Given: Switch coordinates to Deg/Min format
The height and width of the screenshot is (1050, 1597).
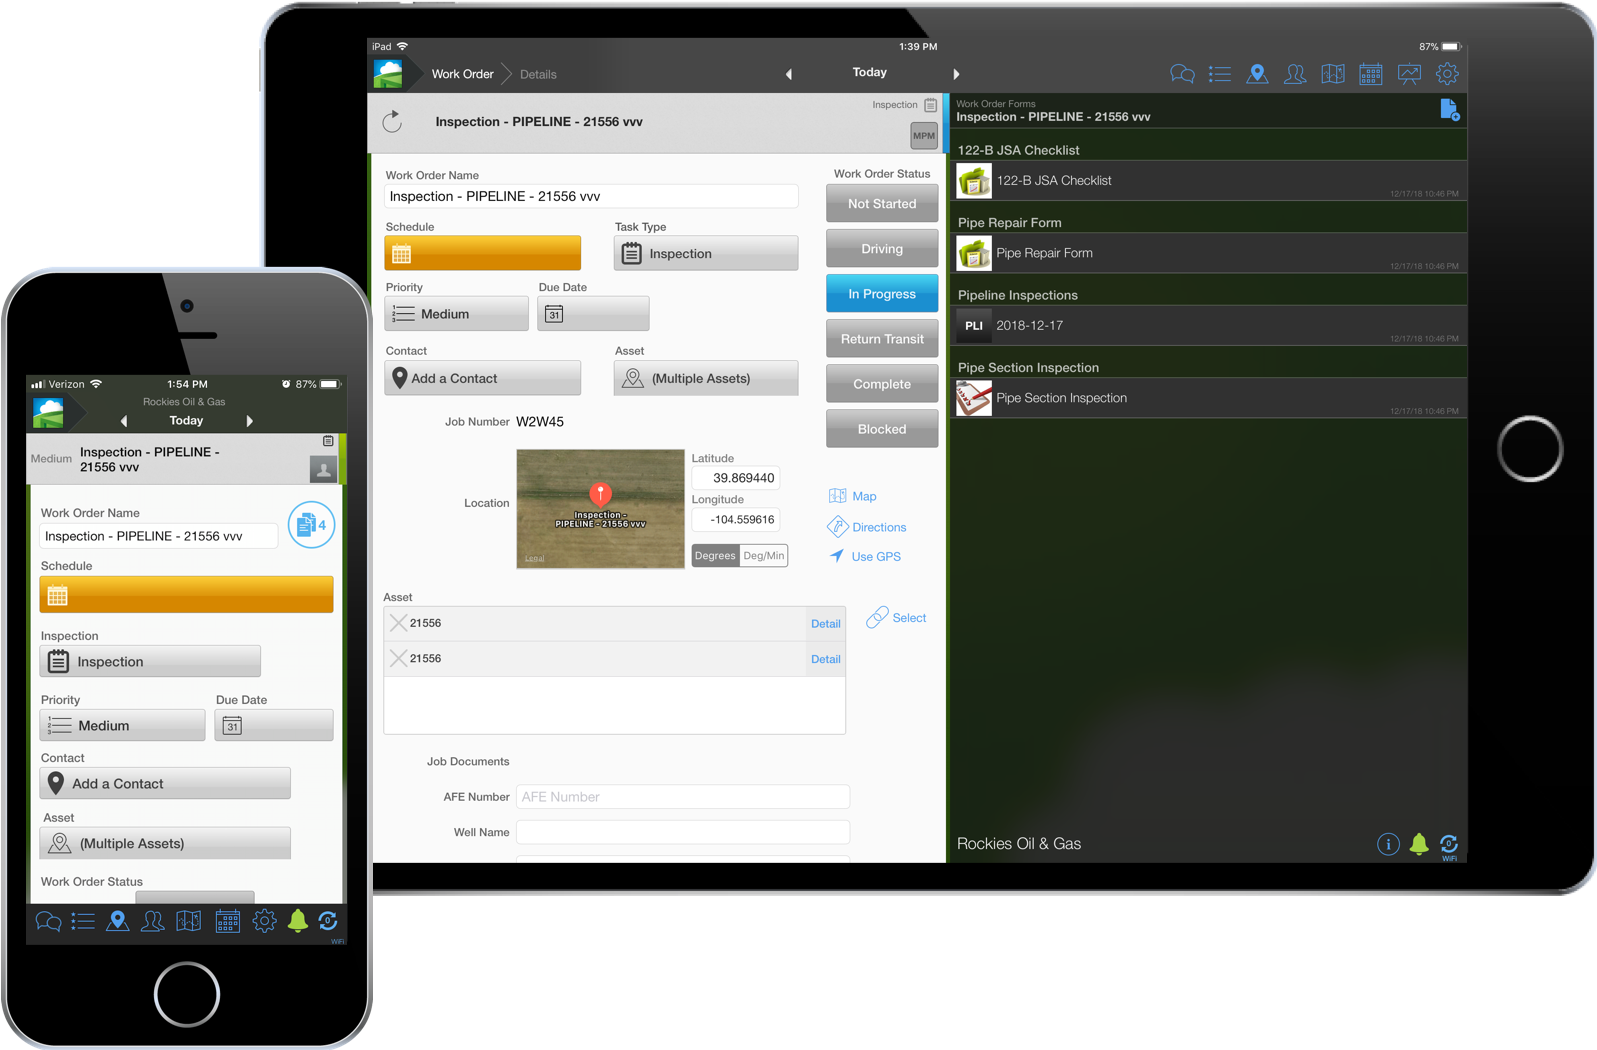Looking at the screenshot, I should point(764,556).
